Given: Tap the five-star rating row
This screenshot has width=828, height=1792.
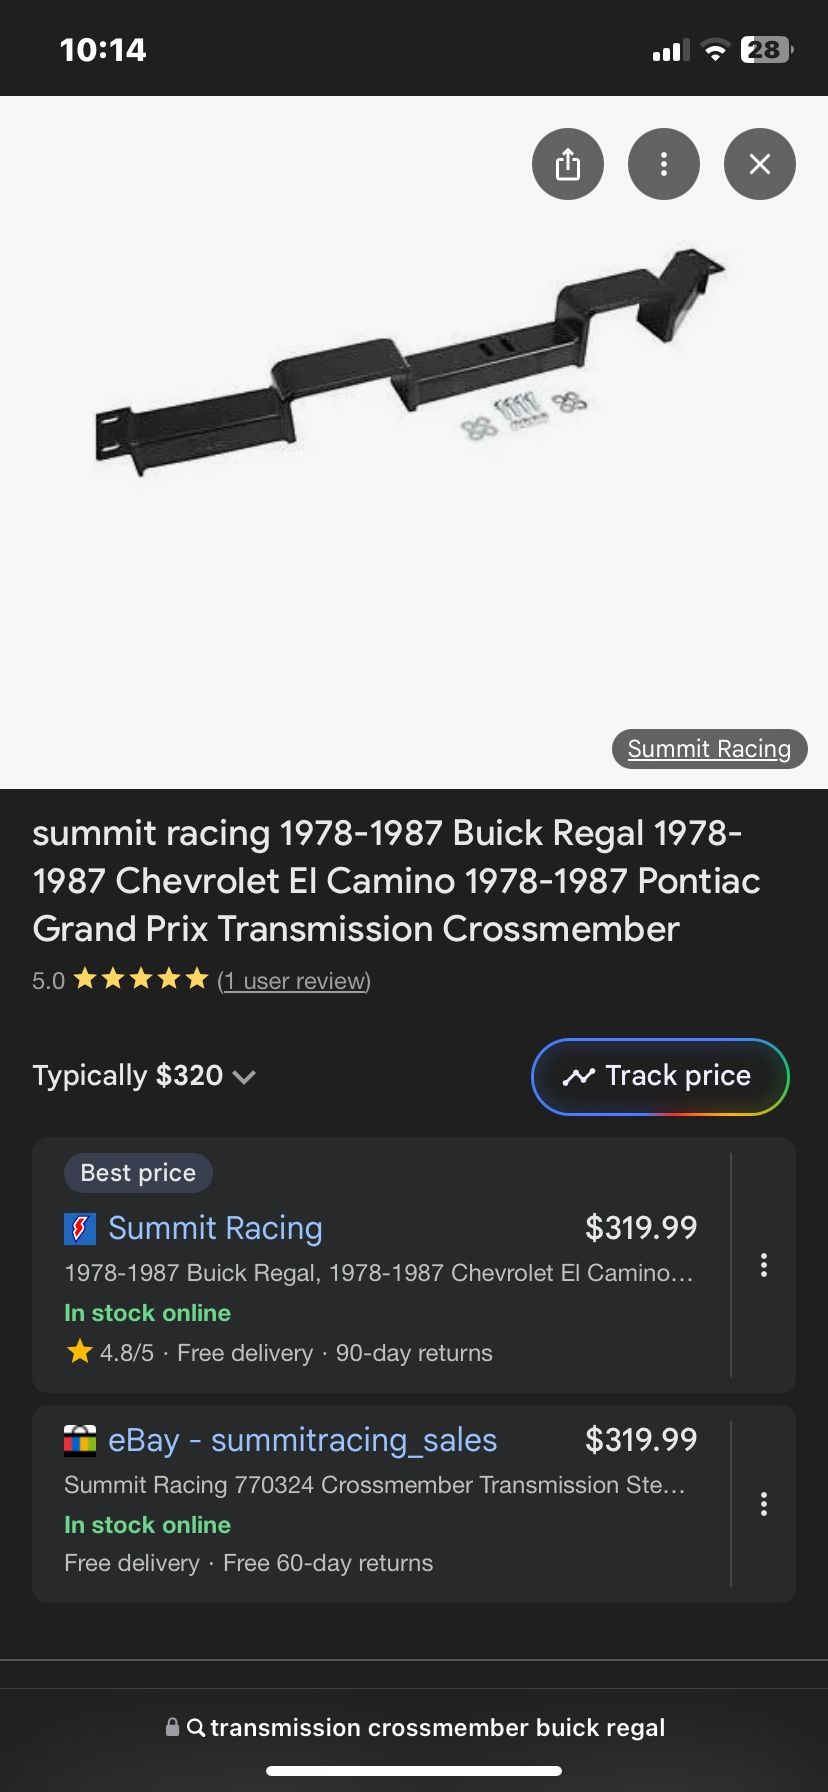Looking at the screenshot, I should pyautogui.click(x=141, y=979).
